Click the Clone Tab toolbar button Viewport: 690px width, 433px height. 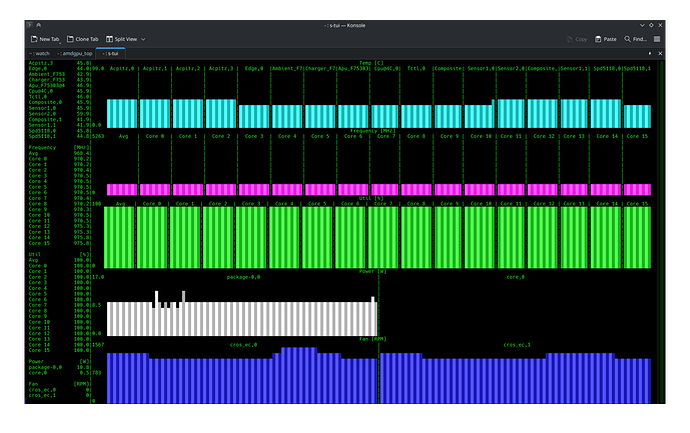pos(83,39)
